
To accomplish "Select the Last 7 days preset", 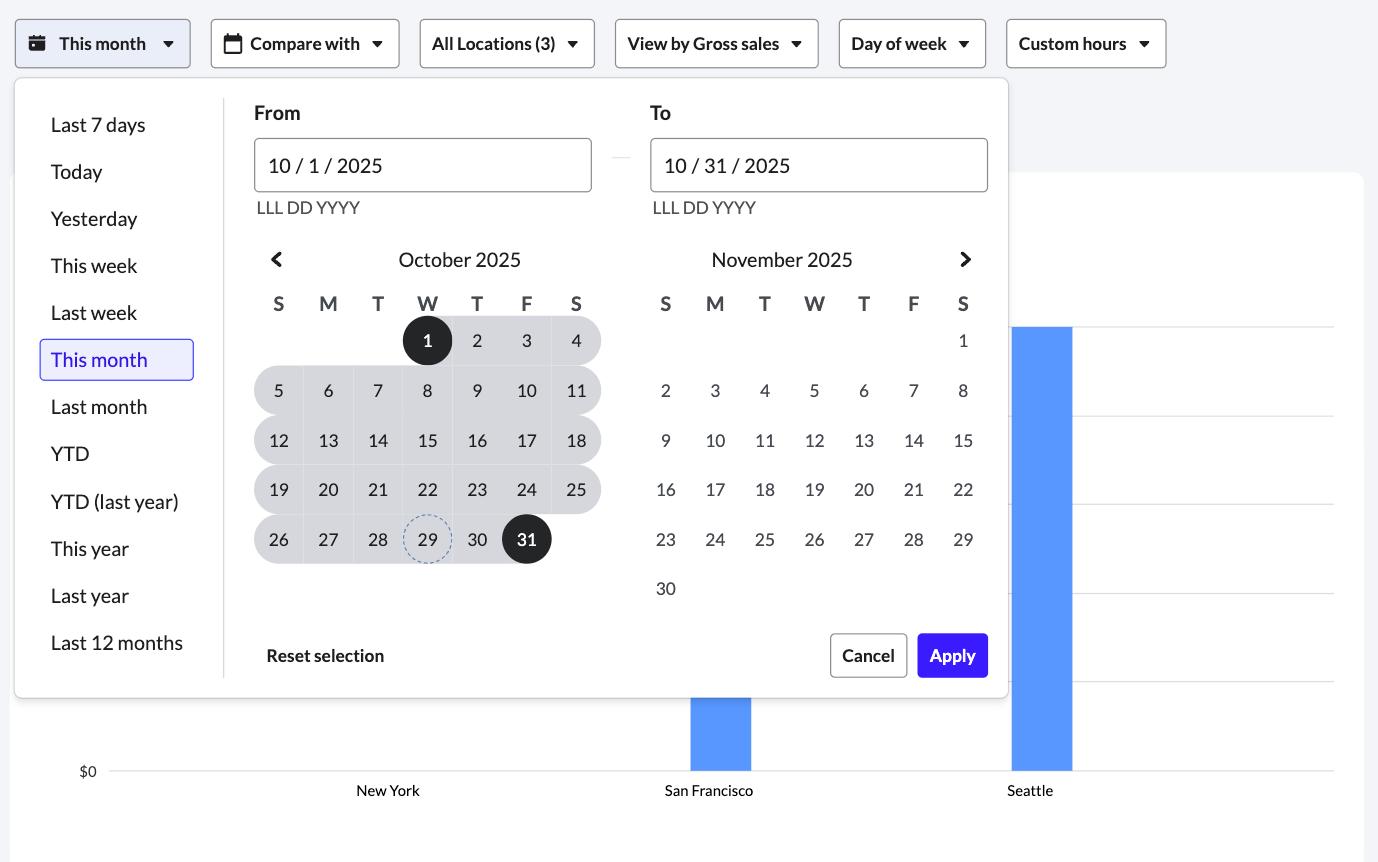I will [97, 124].
